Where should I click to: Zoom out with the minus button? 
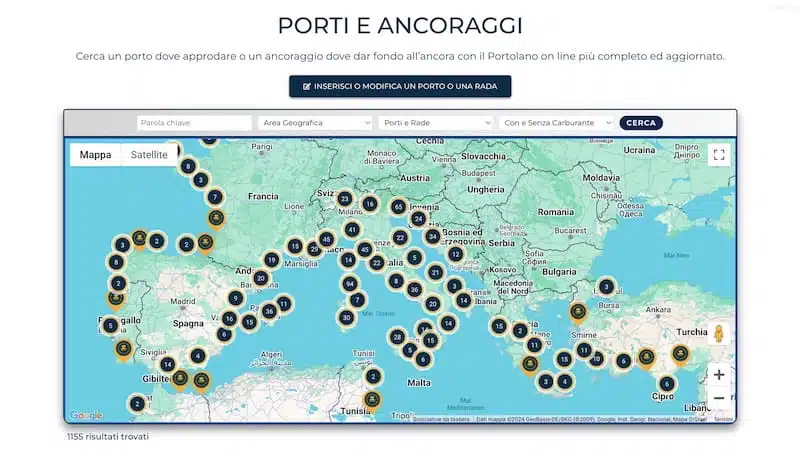tap(719, 398)
